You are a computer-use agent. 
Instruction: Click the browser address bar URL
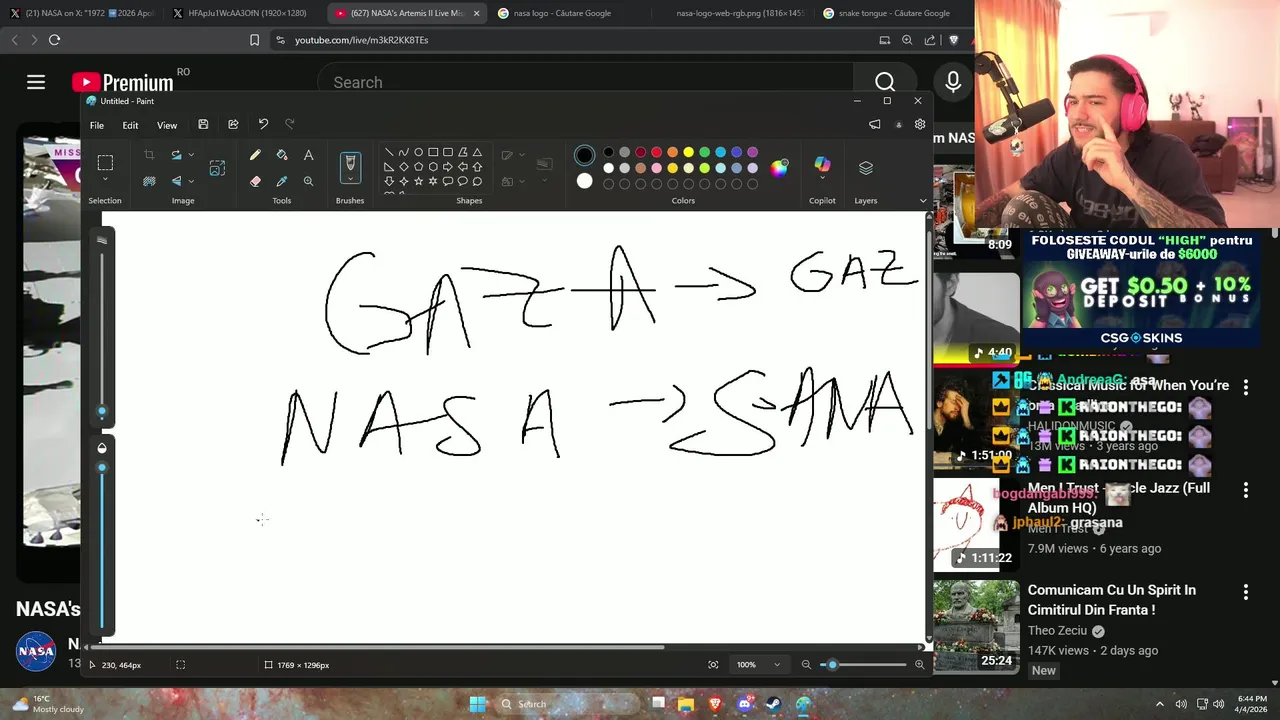pyautogui.click(x=361, y=40)
